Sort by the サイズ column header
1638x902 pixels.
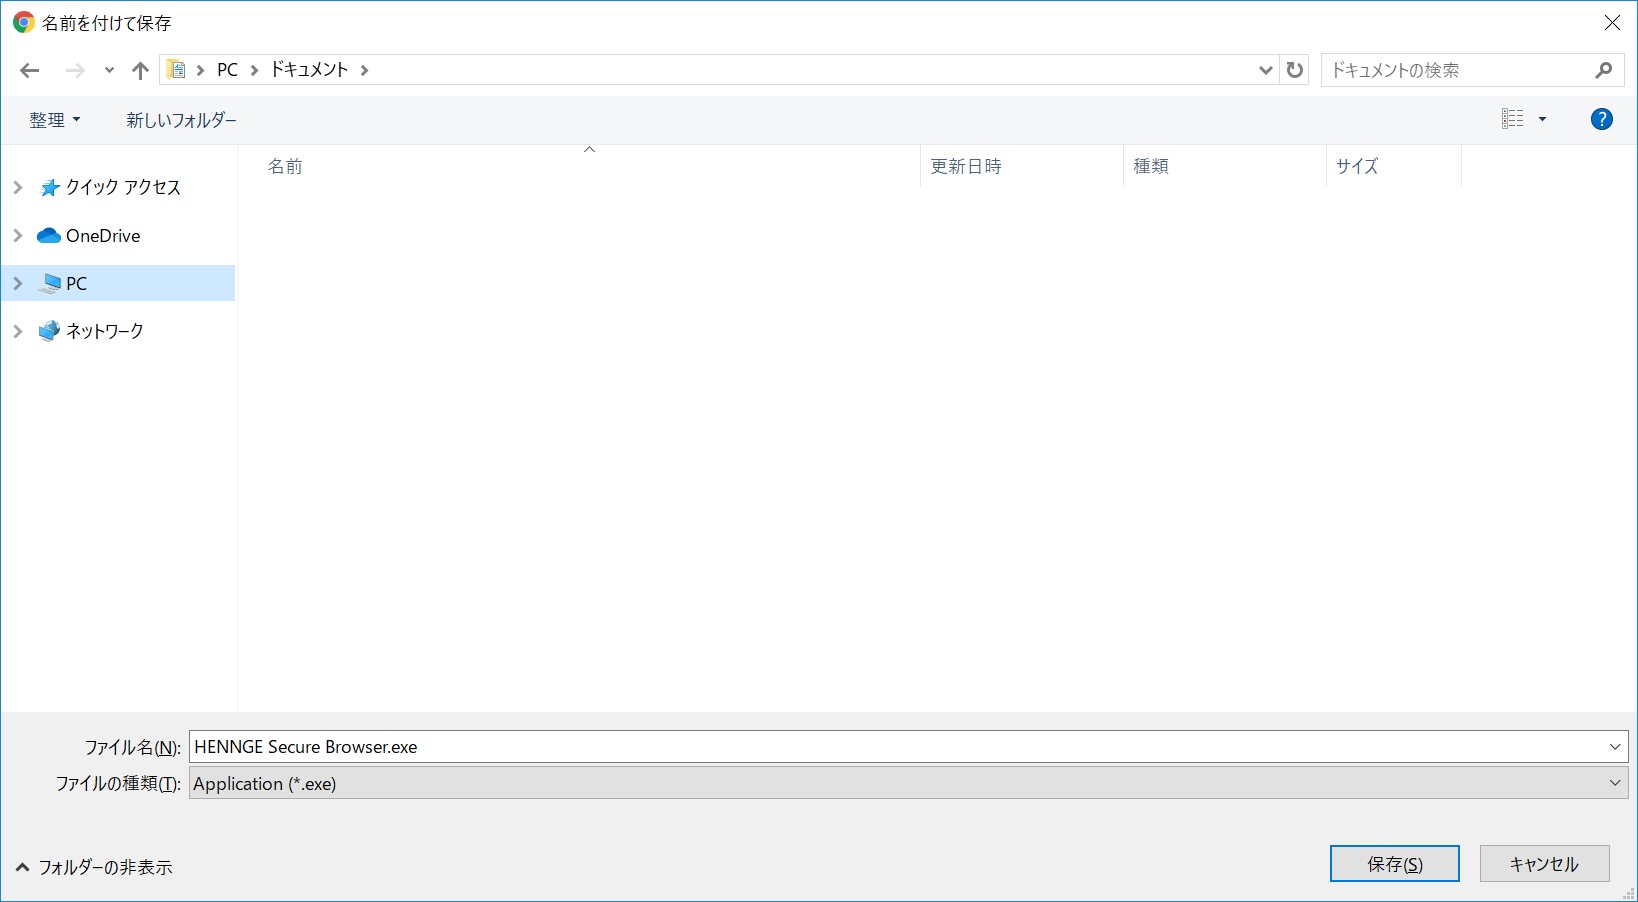point(1394,166)
